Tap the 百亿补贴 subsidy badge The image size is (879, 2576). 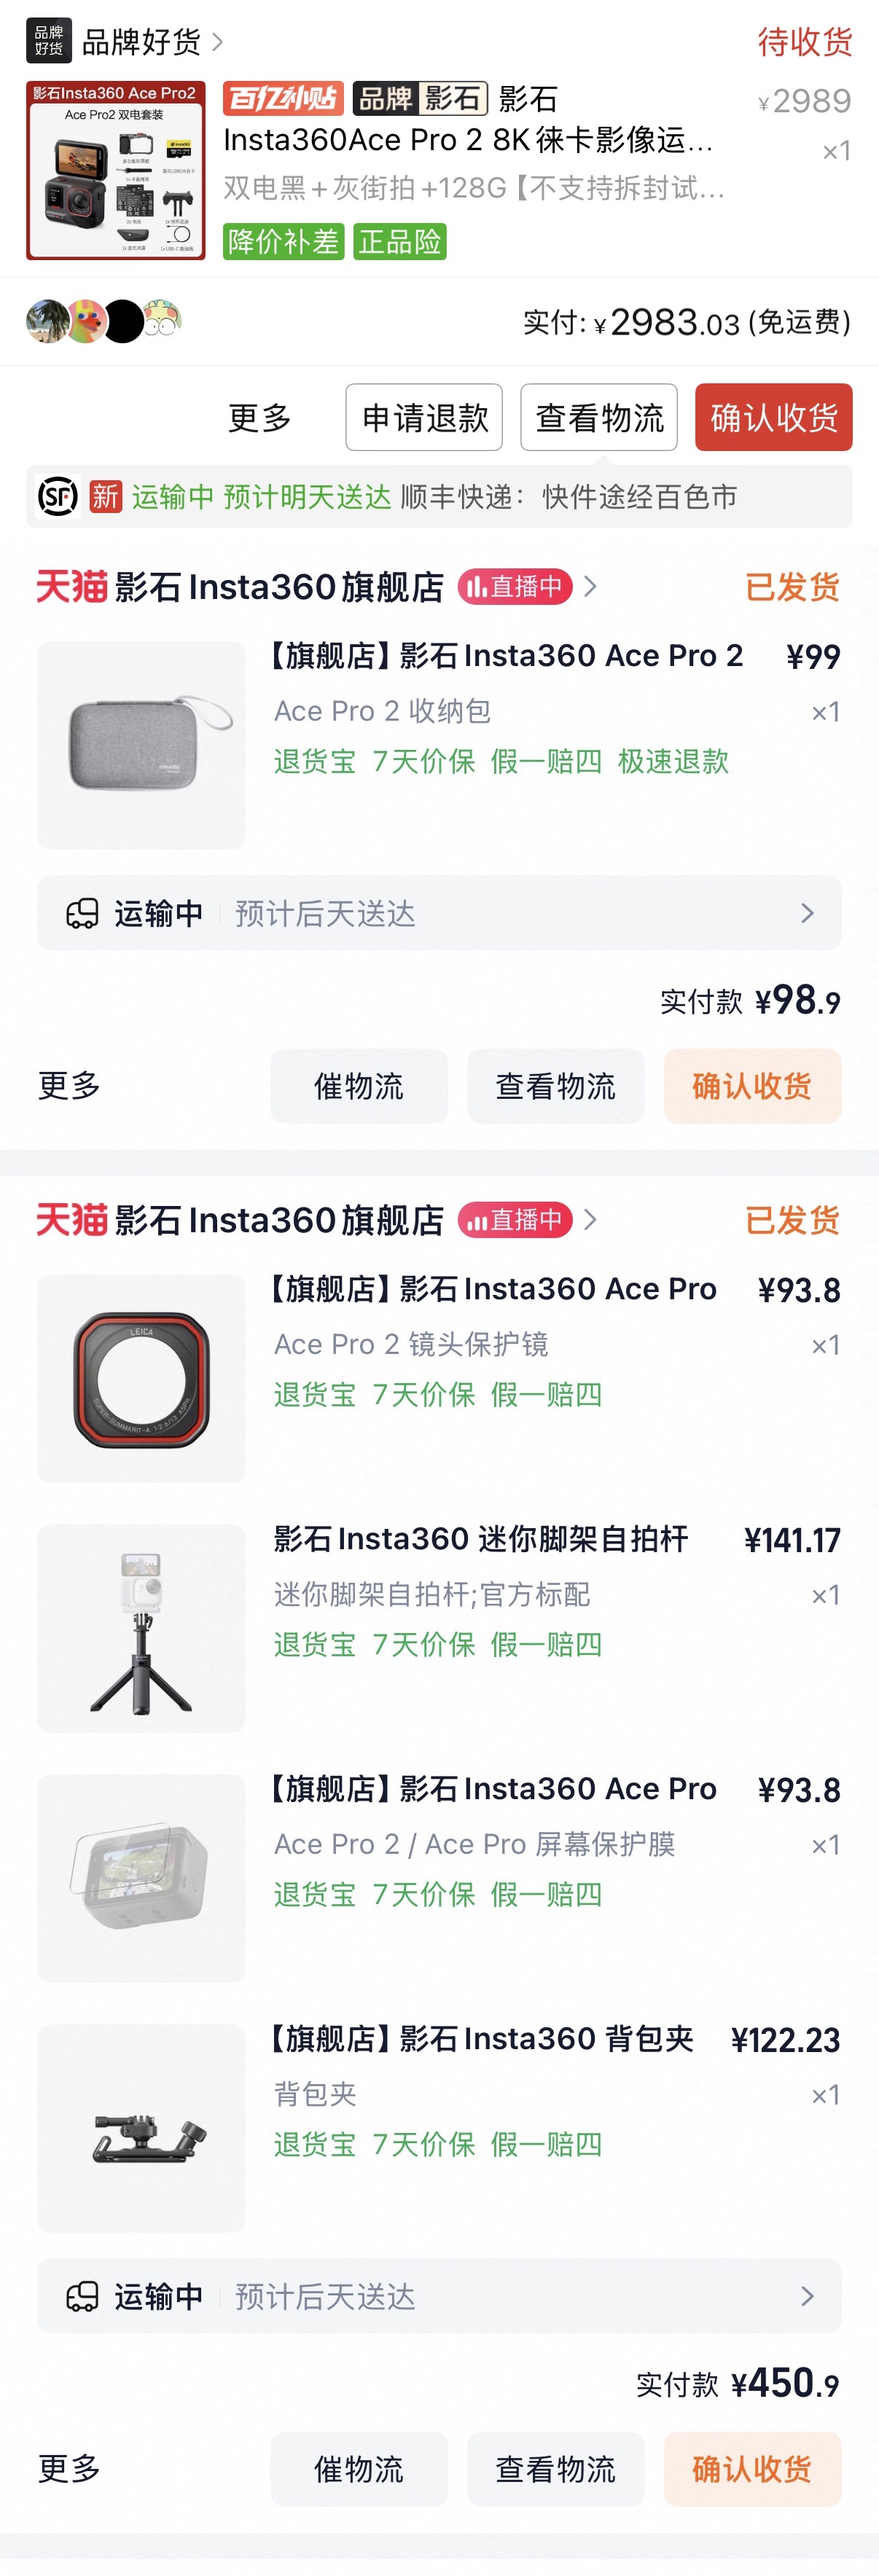click(x=283, y=99)
